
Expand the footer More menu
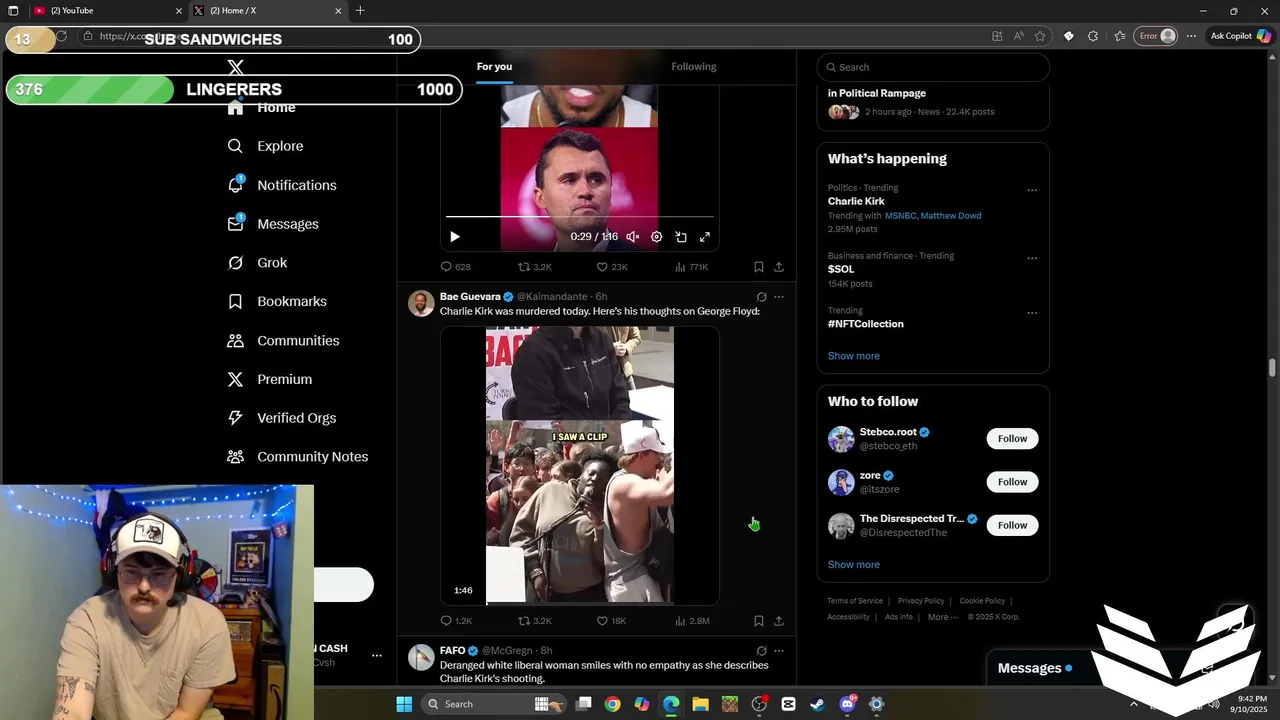point(943,617)
